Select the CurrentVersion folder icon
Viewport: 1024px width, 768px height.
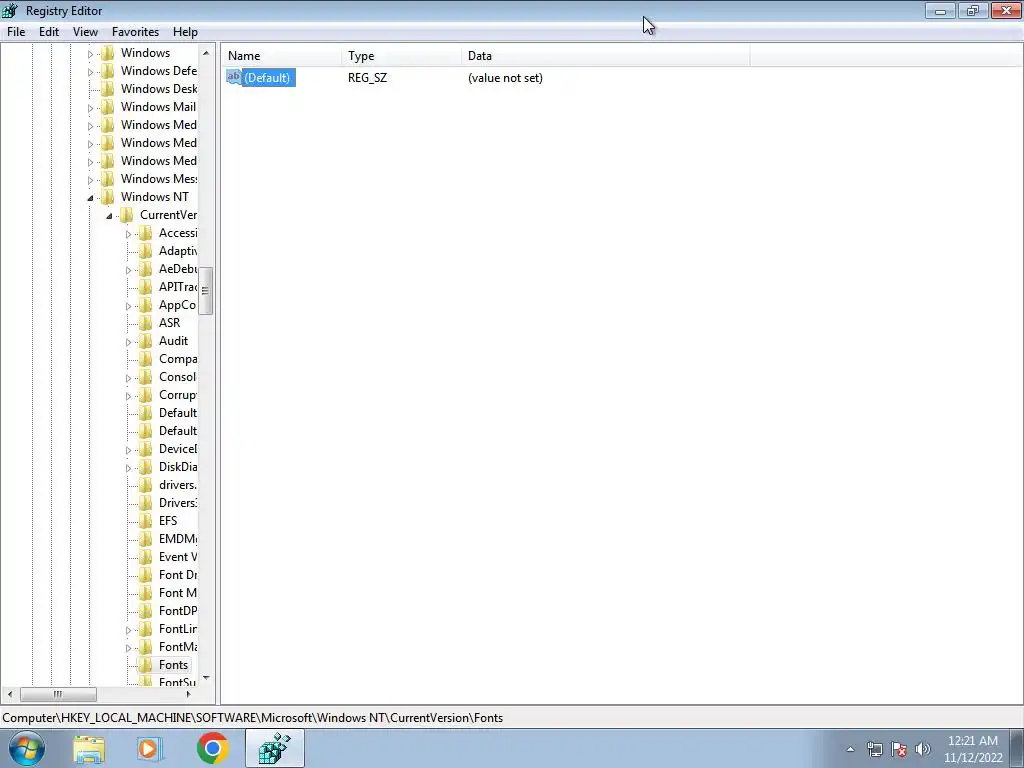127,215
